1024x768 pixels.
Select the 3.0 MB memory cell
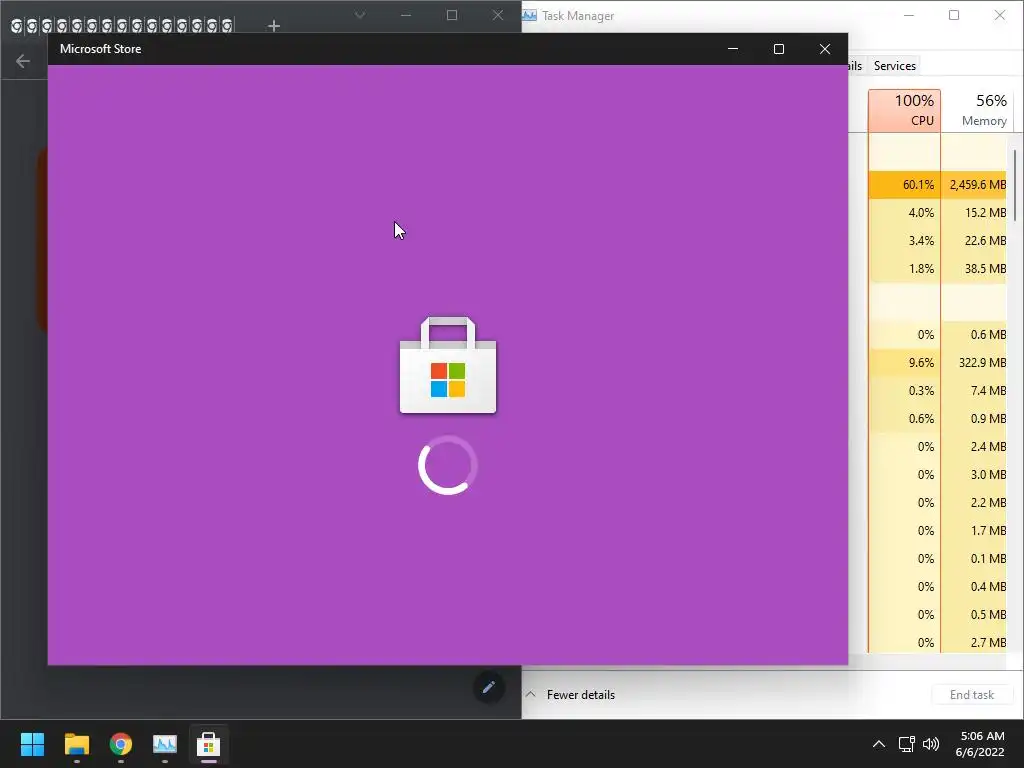click(x=974, y=475)
